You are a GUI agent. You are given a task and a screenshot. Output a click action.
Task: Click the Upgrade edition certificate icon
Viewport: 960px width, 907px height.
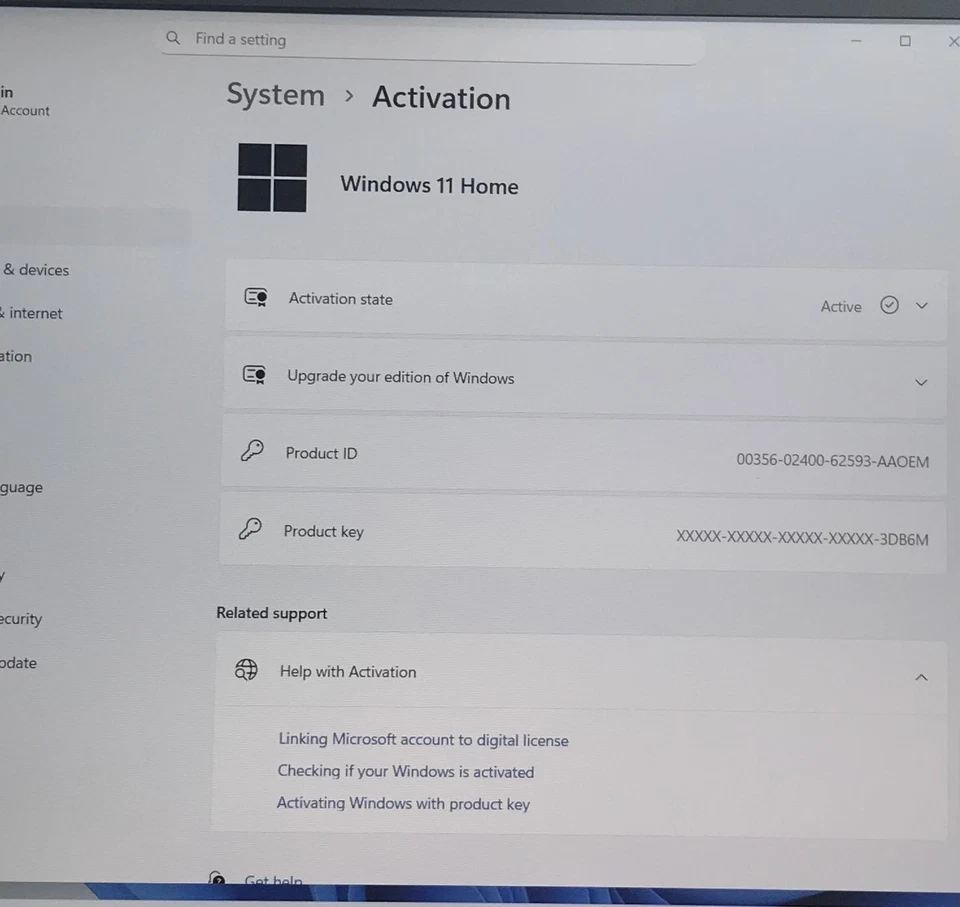click(254, 374)
